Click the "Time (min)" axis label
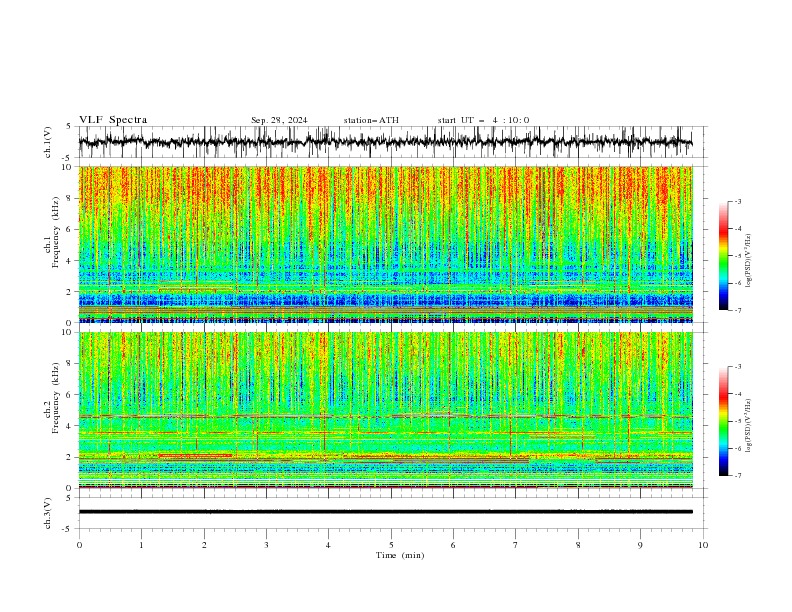The image size is (792, 612). (x=400, y=555)
